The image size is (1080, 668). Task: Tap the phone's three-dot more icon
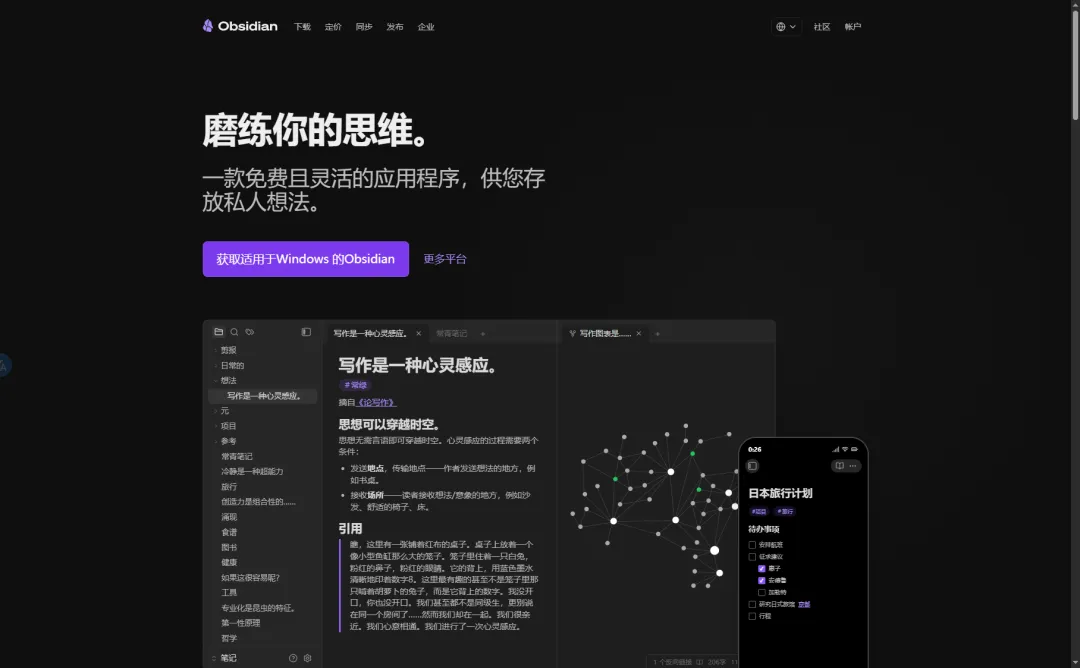tap(853, 466)
